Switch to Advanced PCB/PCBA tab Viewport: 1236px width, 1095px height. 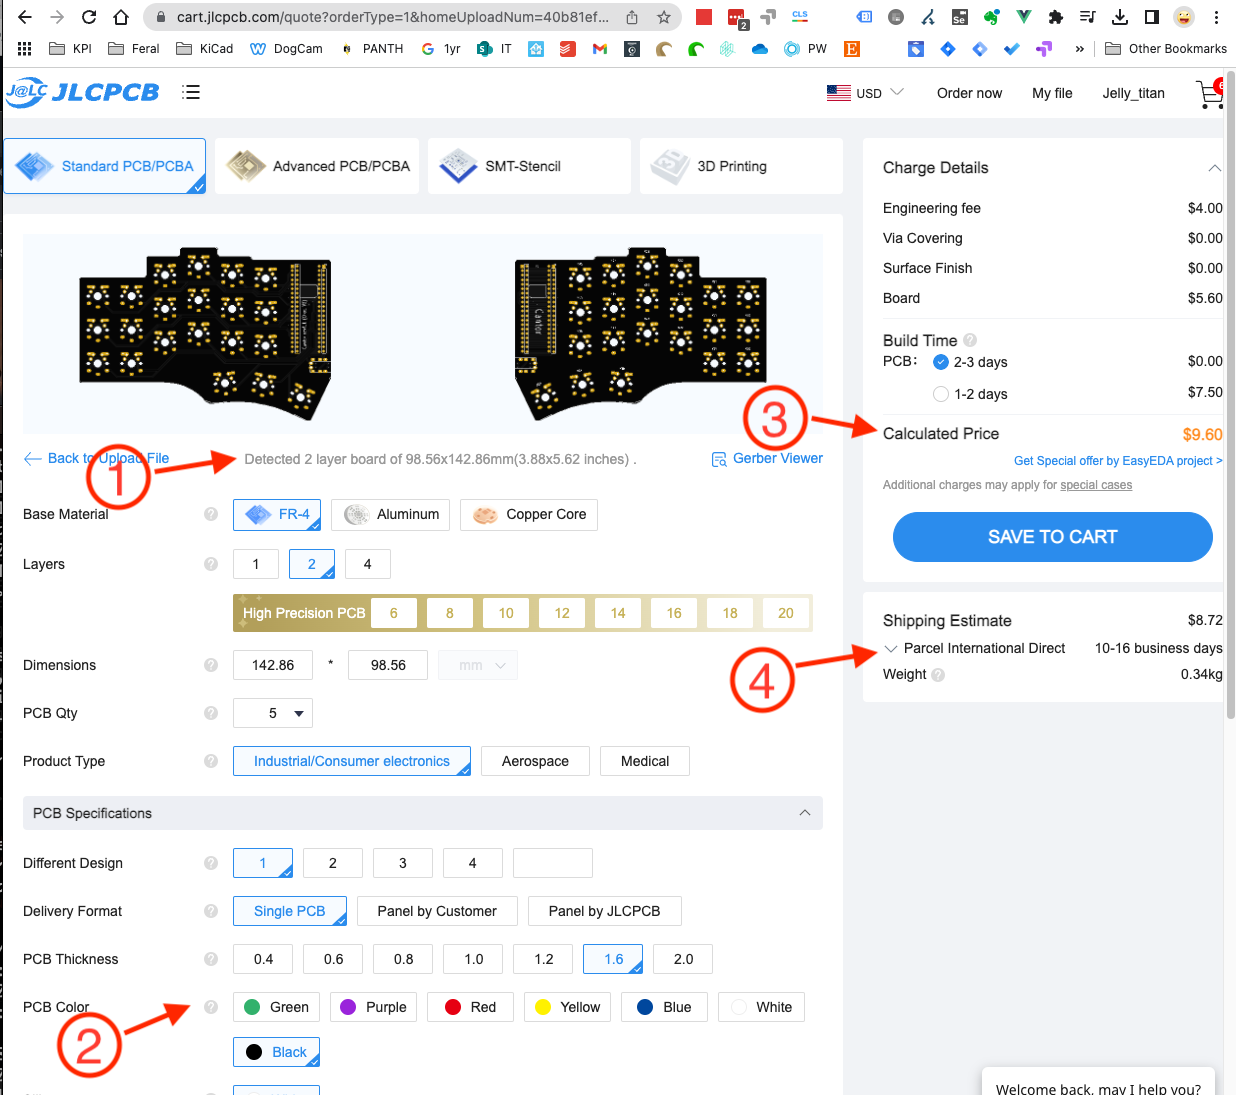click(x=317, y=166)
